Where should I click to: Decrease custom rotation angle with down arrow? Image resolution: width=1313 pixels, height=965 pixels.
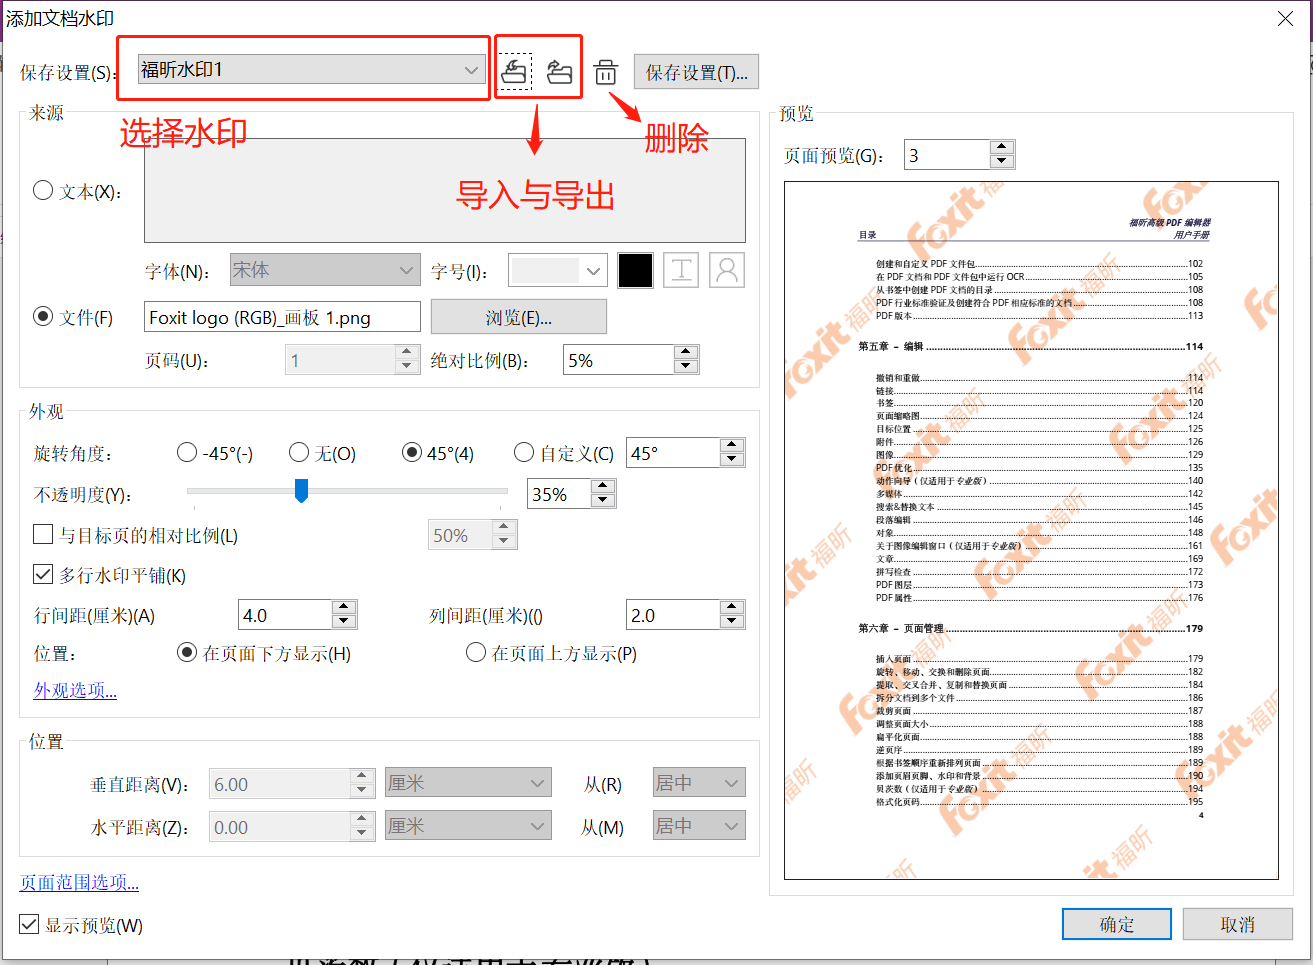tap(733, 459)
